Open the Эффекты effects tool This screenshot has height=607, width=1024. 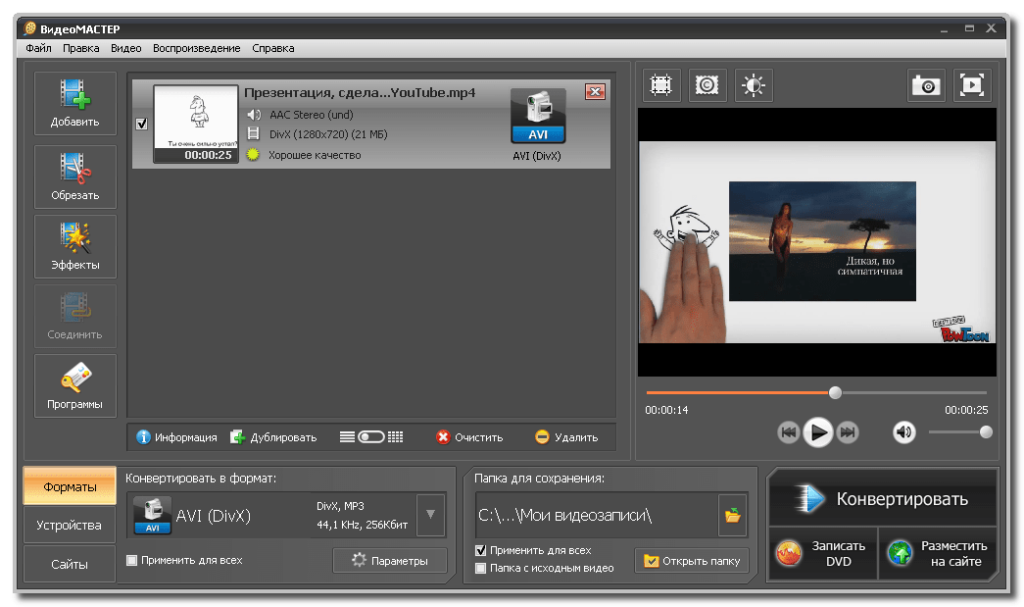click(x=75, y=246)
